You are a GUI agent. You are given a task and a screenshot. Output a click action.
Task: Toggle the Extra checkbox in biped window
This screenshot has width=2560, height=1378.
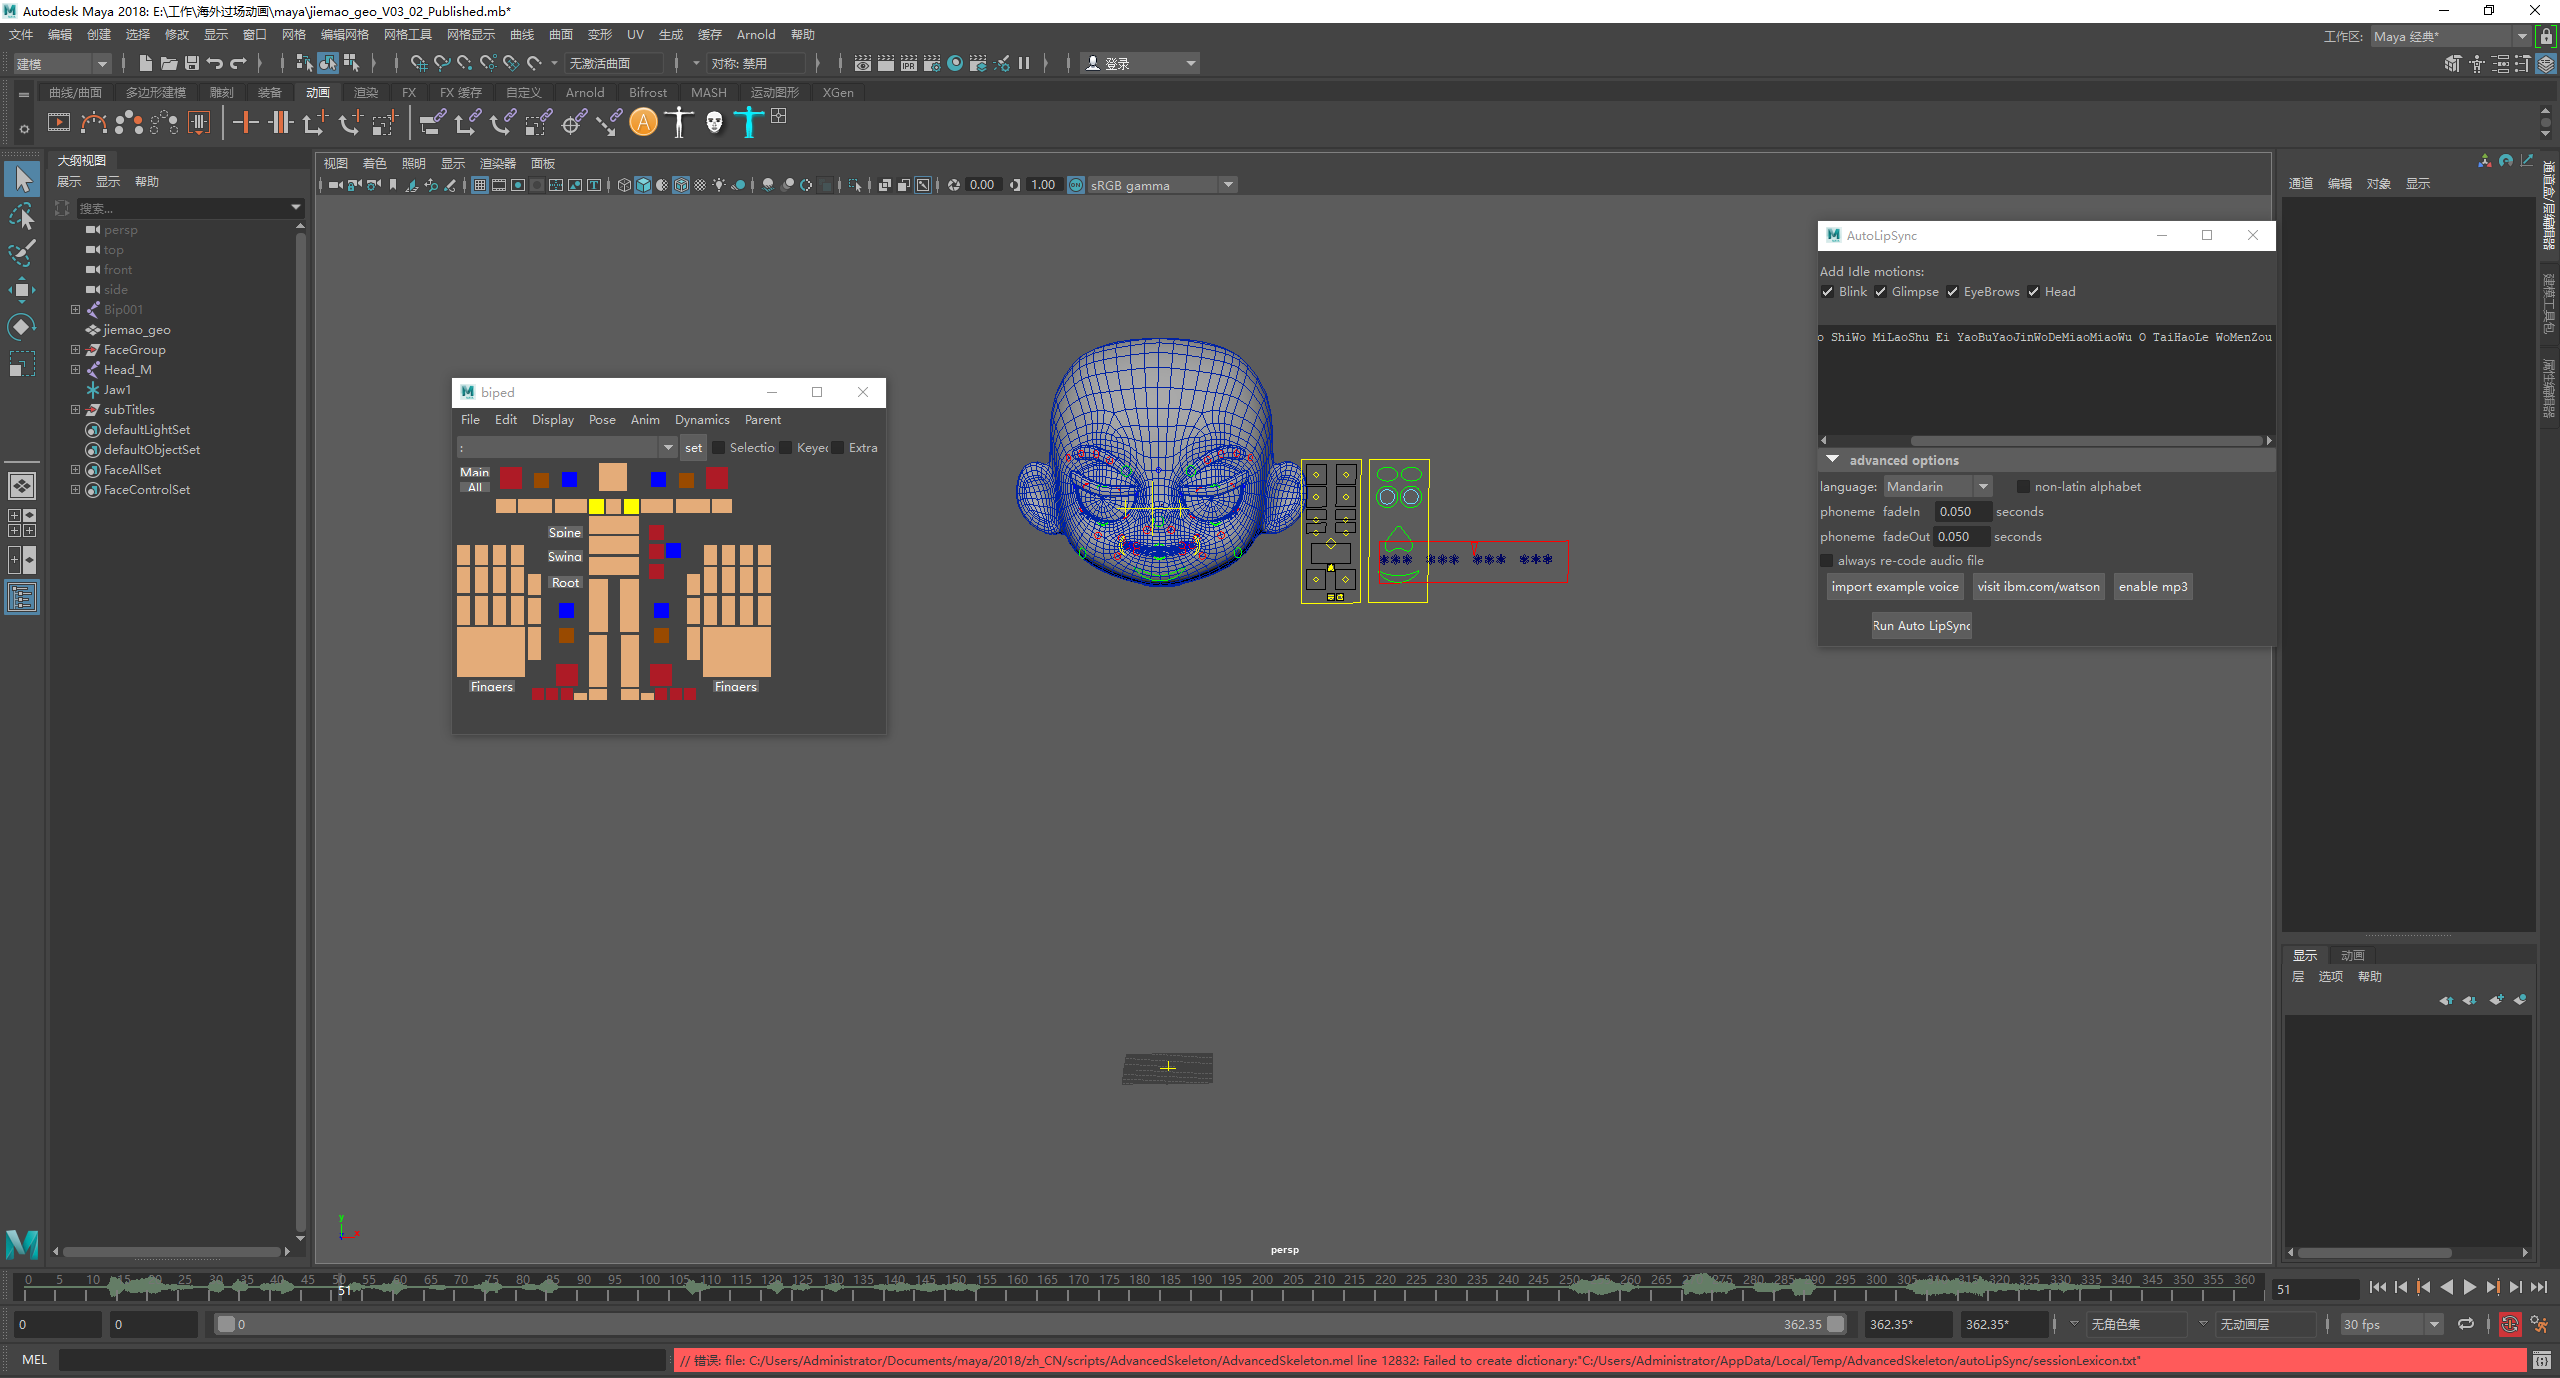838,448
